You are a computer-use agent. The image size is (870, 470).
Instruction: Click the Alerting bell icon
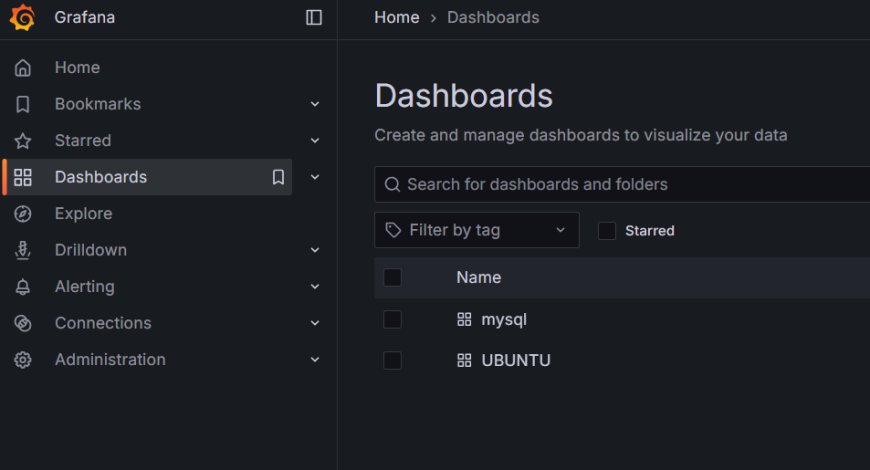pos(23,287)
